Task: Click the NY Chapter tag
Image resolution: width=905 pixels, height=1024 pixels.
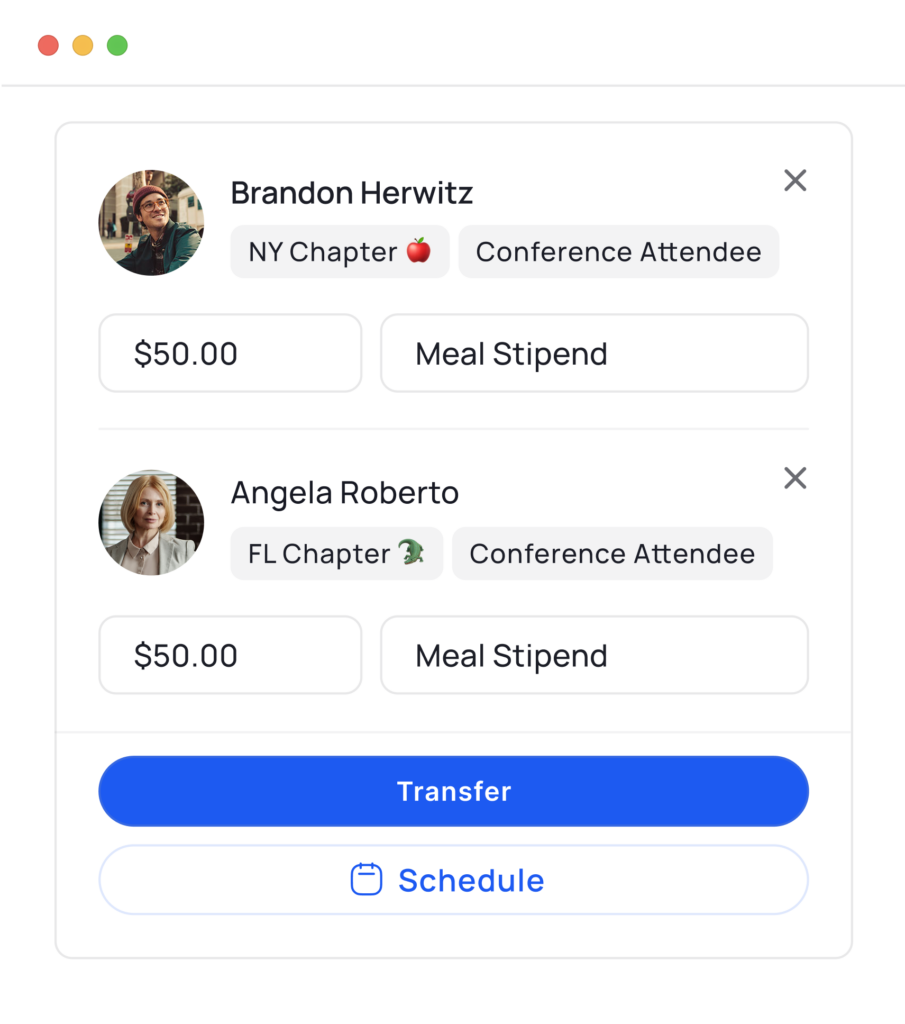Action: click(340, 251)
